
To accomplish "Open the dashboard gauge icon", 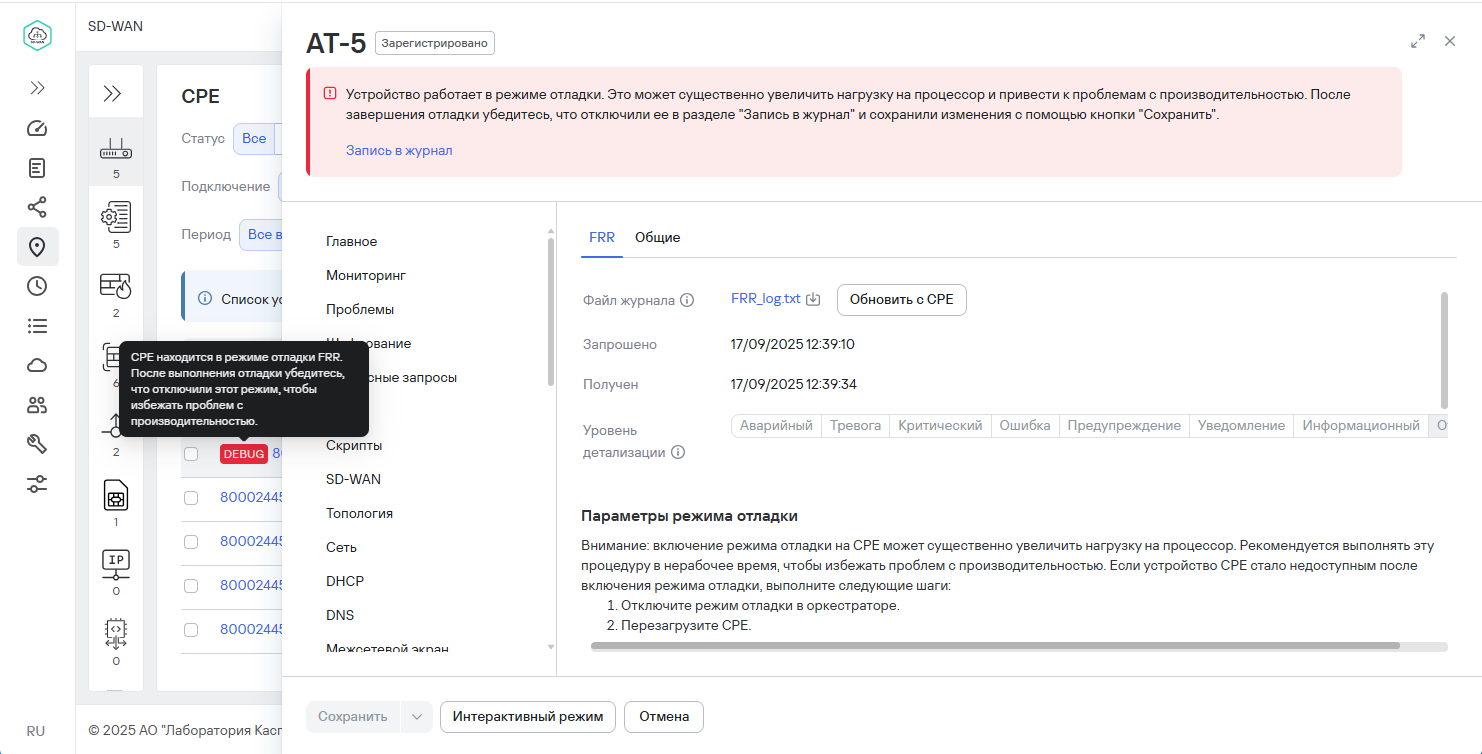I will click(37, 128).
